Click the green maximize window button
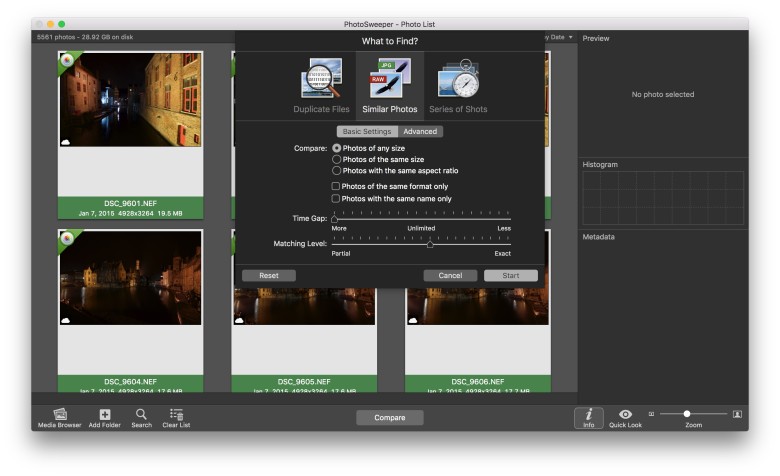 click(62, 24)
